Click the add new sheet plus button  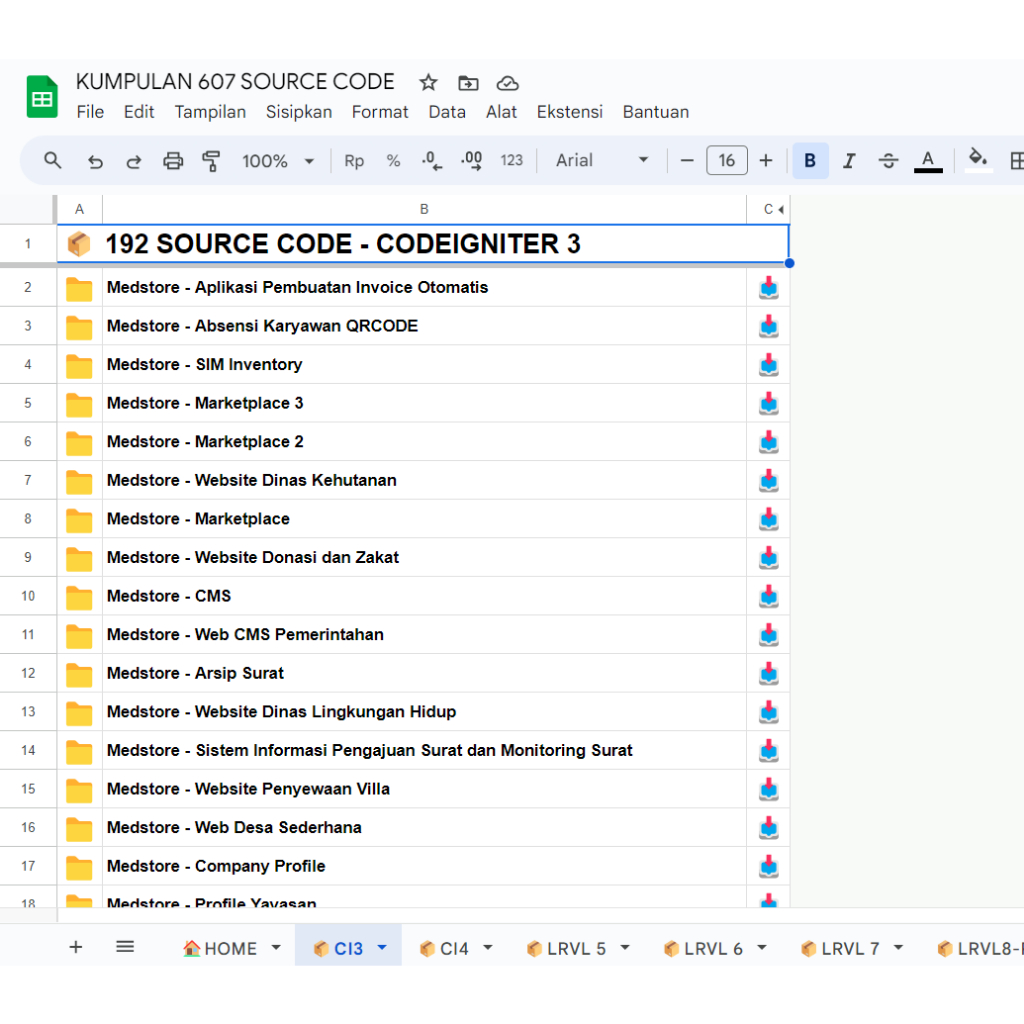point(76,947)
